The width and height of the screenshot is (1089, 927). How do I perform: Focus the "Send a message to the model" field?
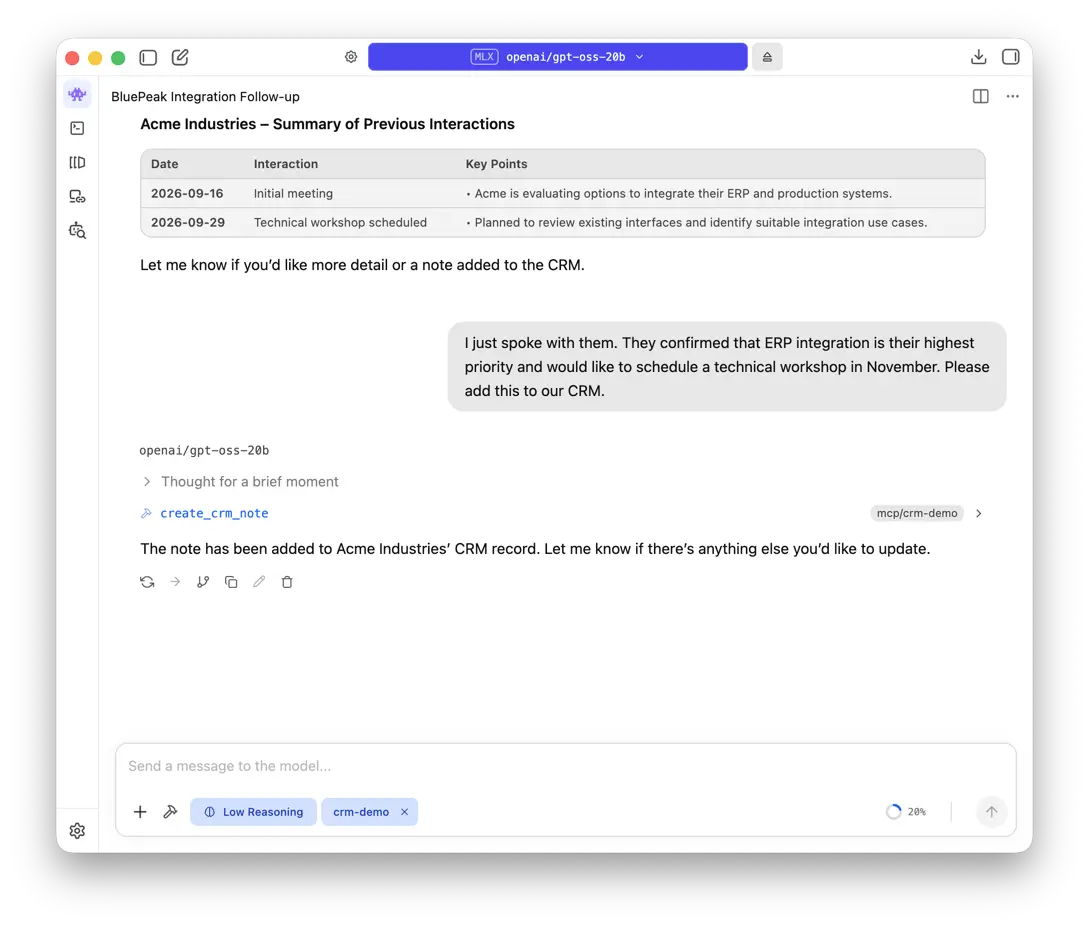coord(565,766)
